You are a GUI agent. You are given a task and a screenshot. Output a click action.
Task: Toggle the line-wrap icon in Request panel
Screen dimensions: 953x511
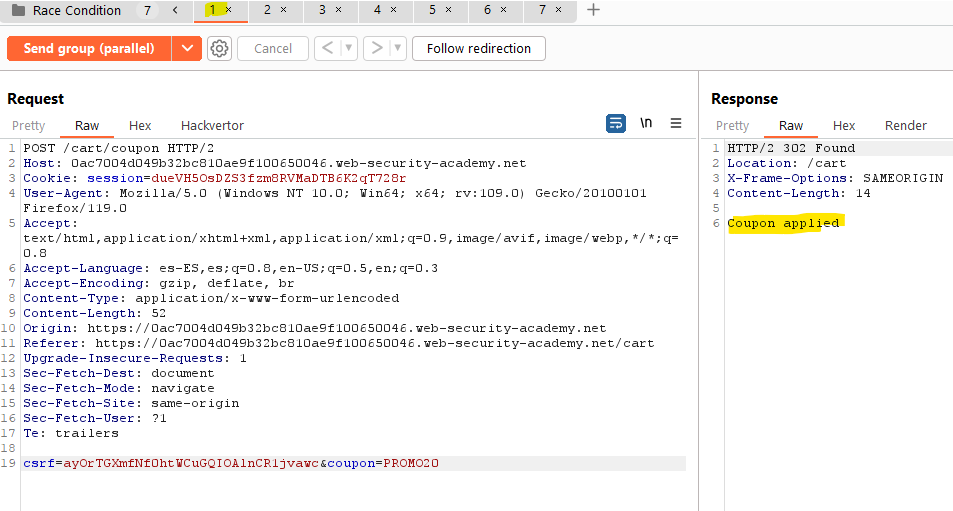(616, 123)
